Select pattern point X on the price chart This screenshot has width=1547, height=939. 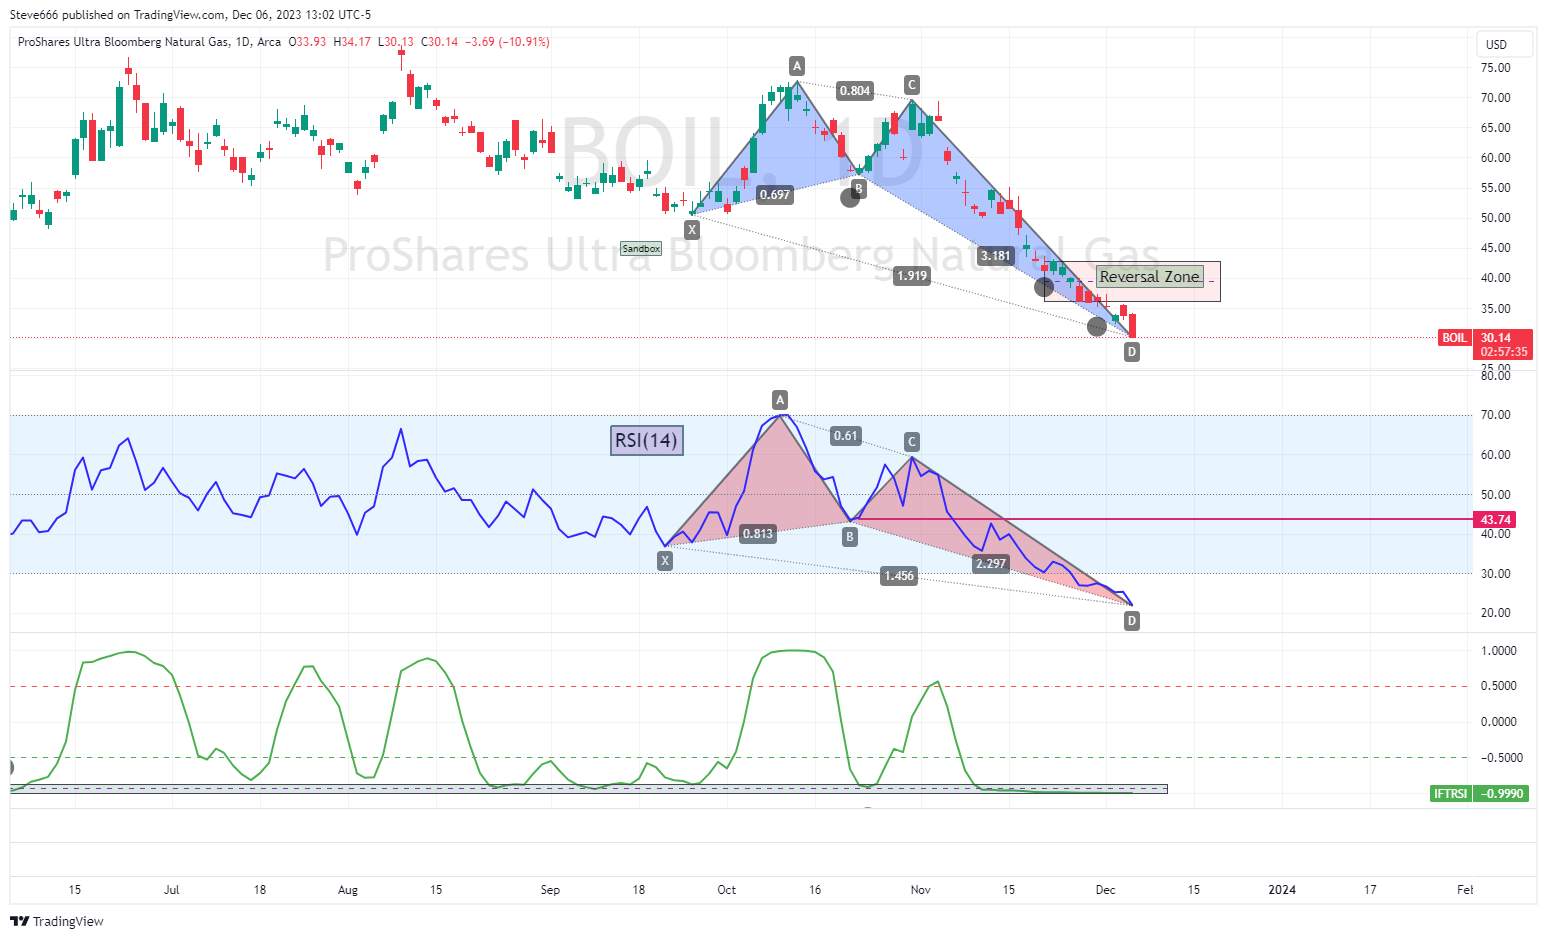[692, 230]
